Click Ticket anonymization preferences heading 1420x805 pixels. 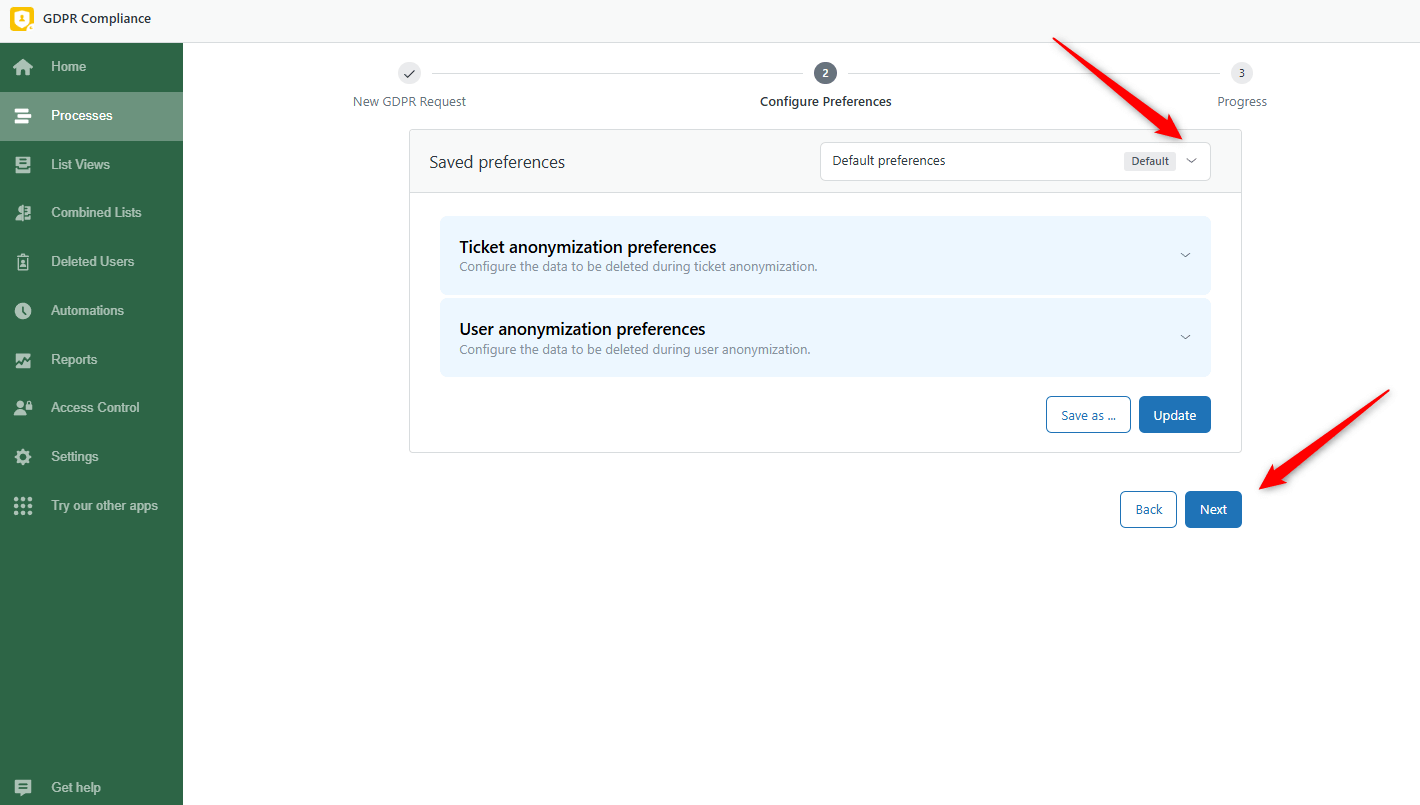pos(588,247)
